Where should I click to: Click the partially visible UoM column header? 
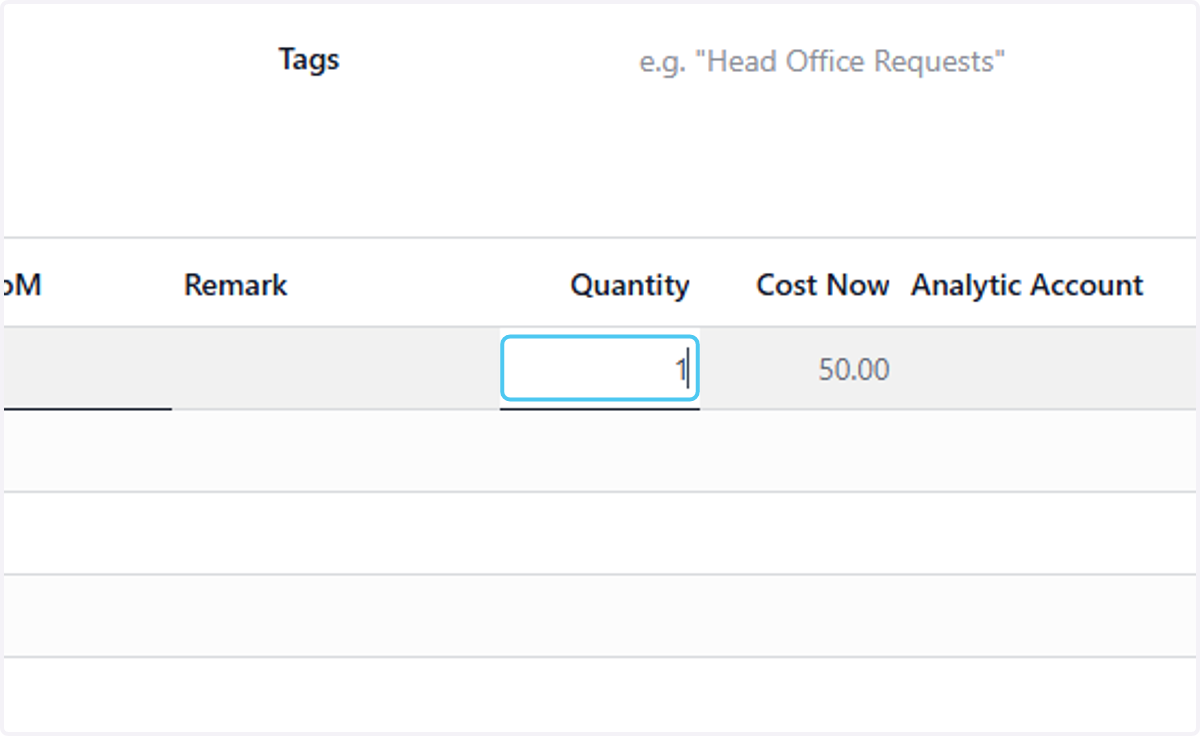(x=22, y=285)
